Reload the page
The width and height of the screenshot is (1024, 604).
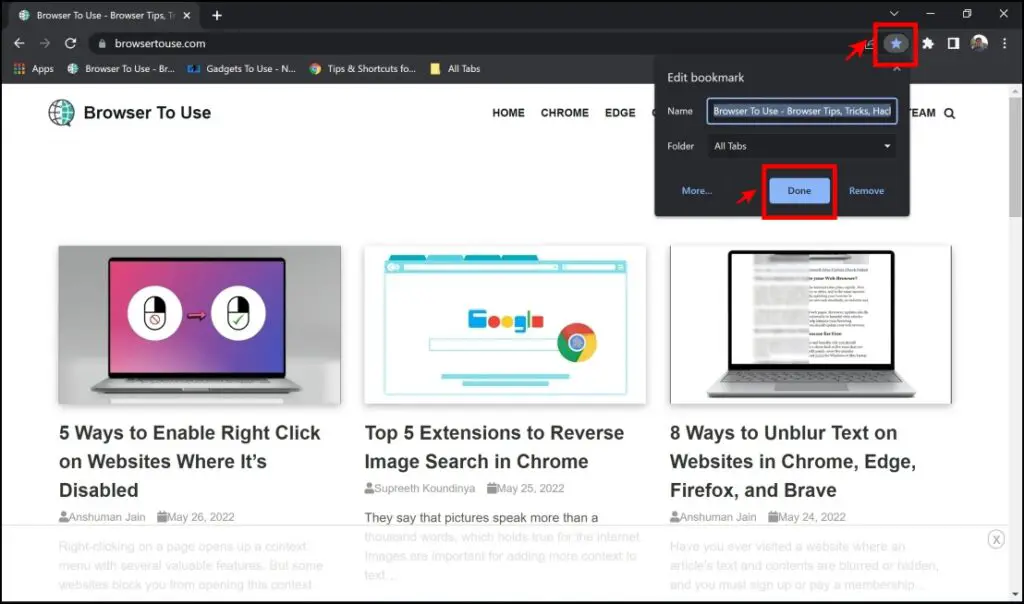[x=71, y=44]
